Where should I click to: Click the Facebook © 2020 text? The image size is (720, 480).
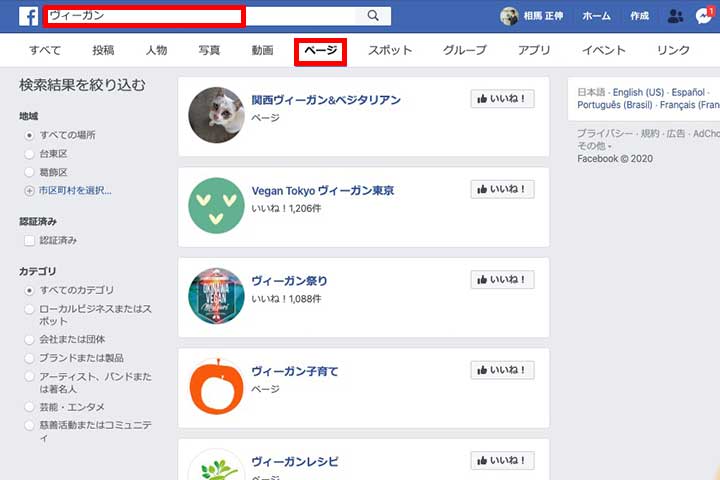point(615,159)
